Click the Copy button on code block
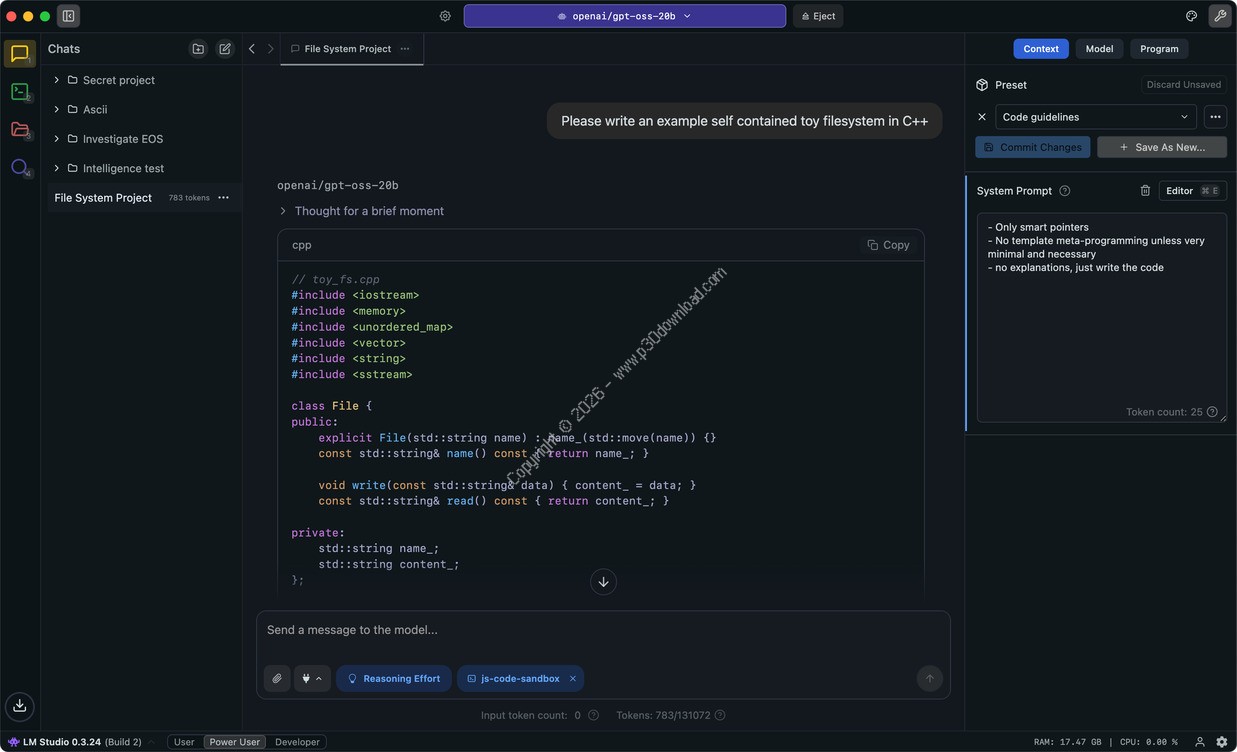The height and width of the screenshot is (752, 1237). (x=888, y=245)
